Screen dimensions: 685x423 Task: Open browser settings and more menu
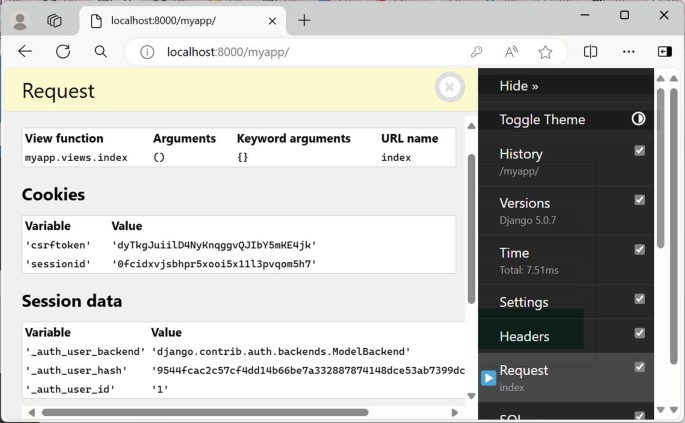pyautogui.click(x=628, y=52)
